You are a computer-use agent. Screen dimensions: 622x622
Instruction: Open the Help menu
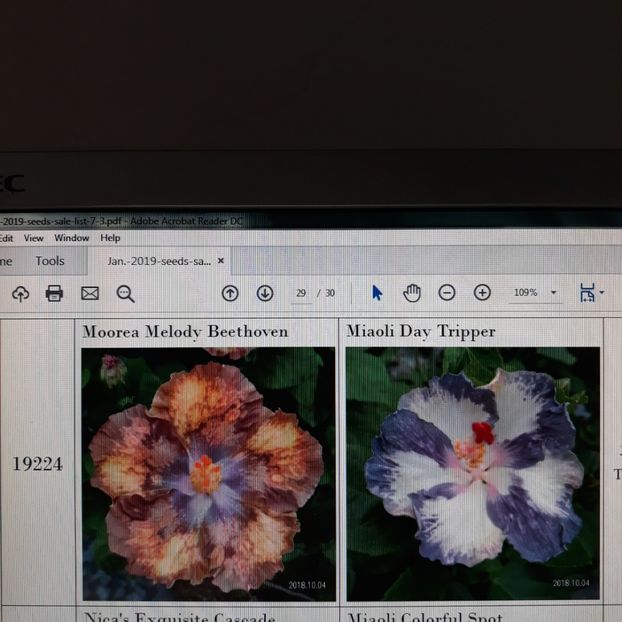[110, 238]
